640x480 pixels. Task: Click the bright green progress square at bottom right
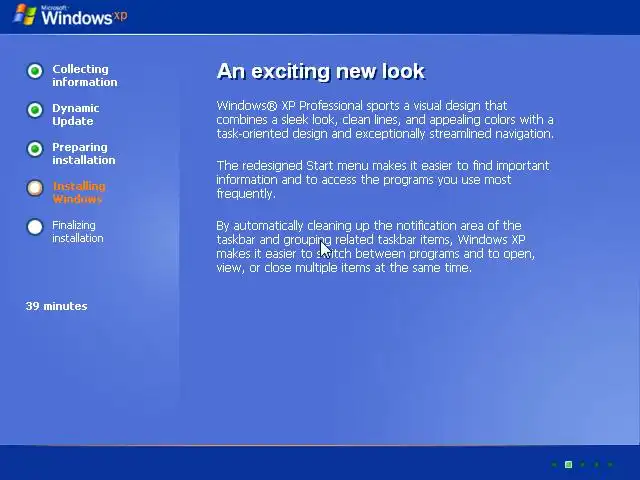(x=568, y=464)
